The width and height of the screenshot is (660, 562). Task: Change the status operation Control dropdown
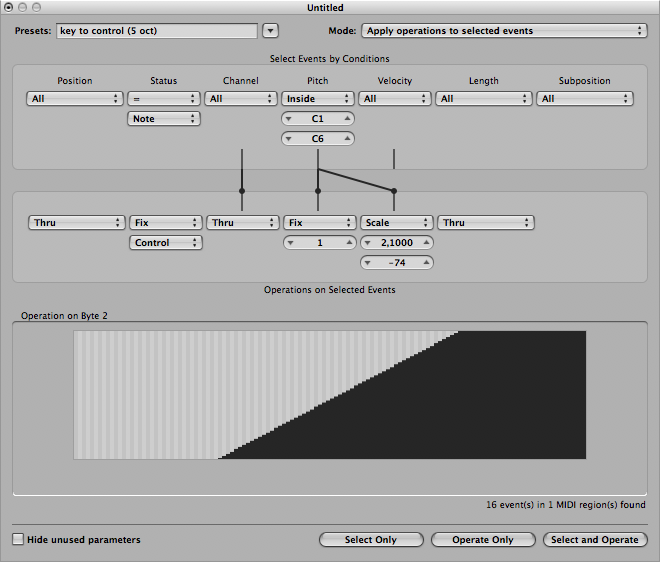pyautogui.click(x=165, y=243)
